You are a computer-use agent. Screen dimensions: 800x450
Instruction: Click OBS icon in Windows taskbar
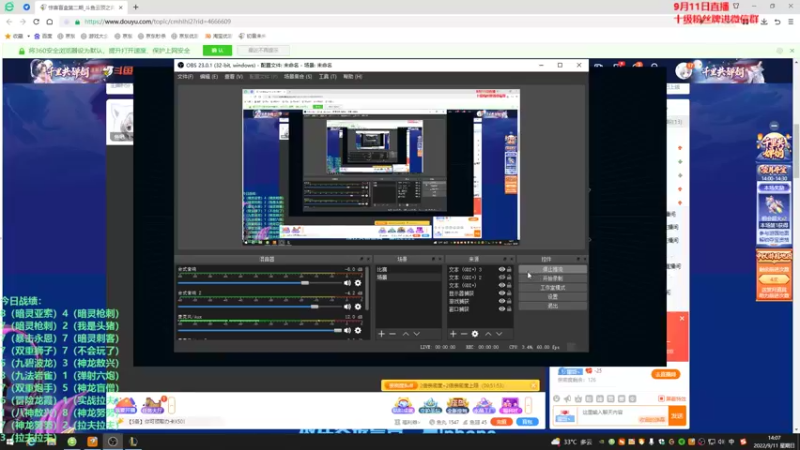coord(113,441)
